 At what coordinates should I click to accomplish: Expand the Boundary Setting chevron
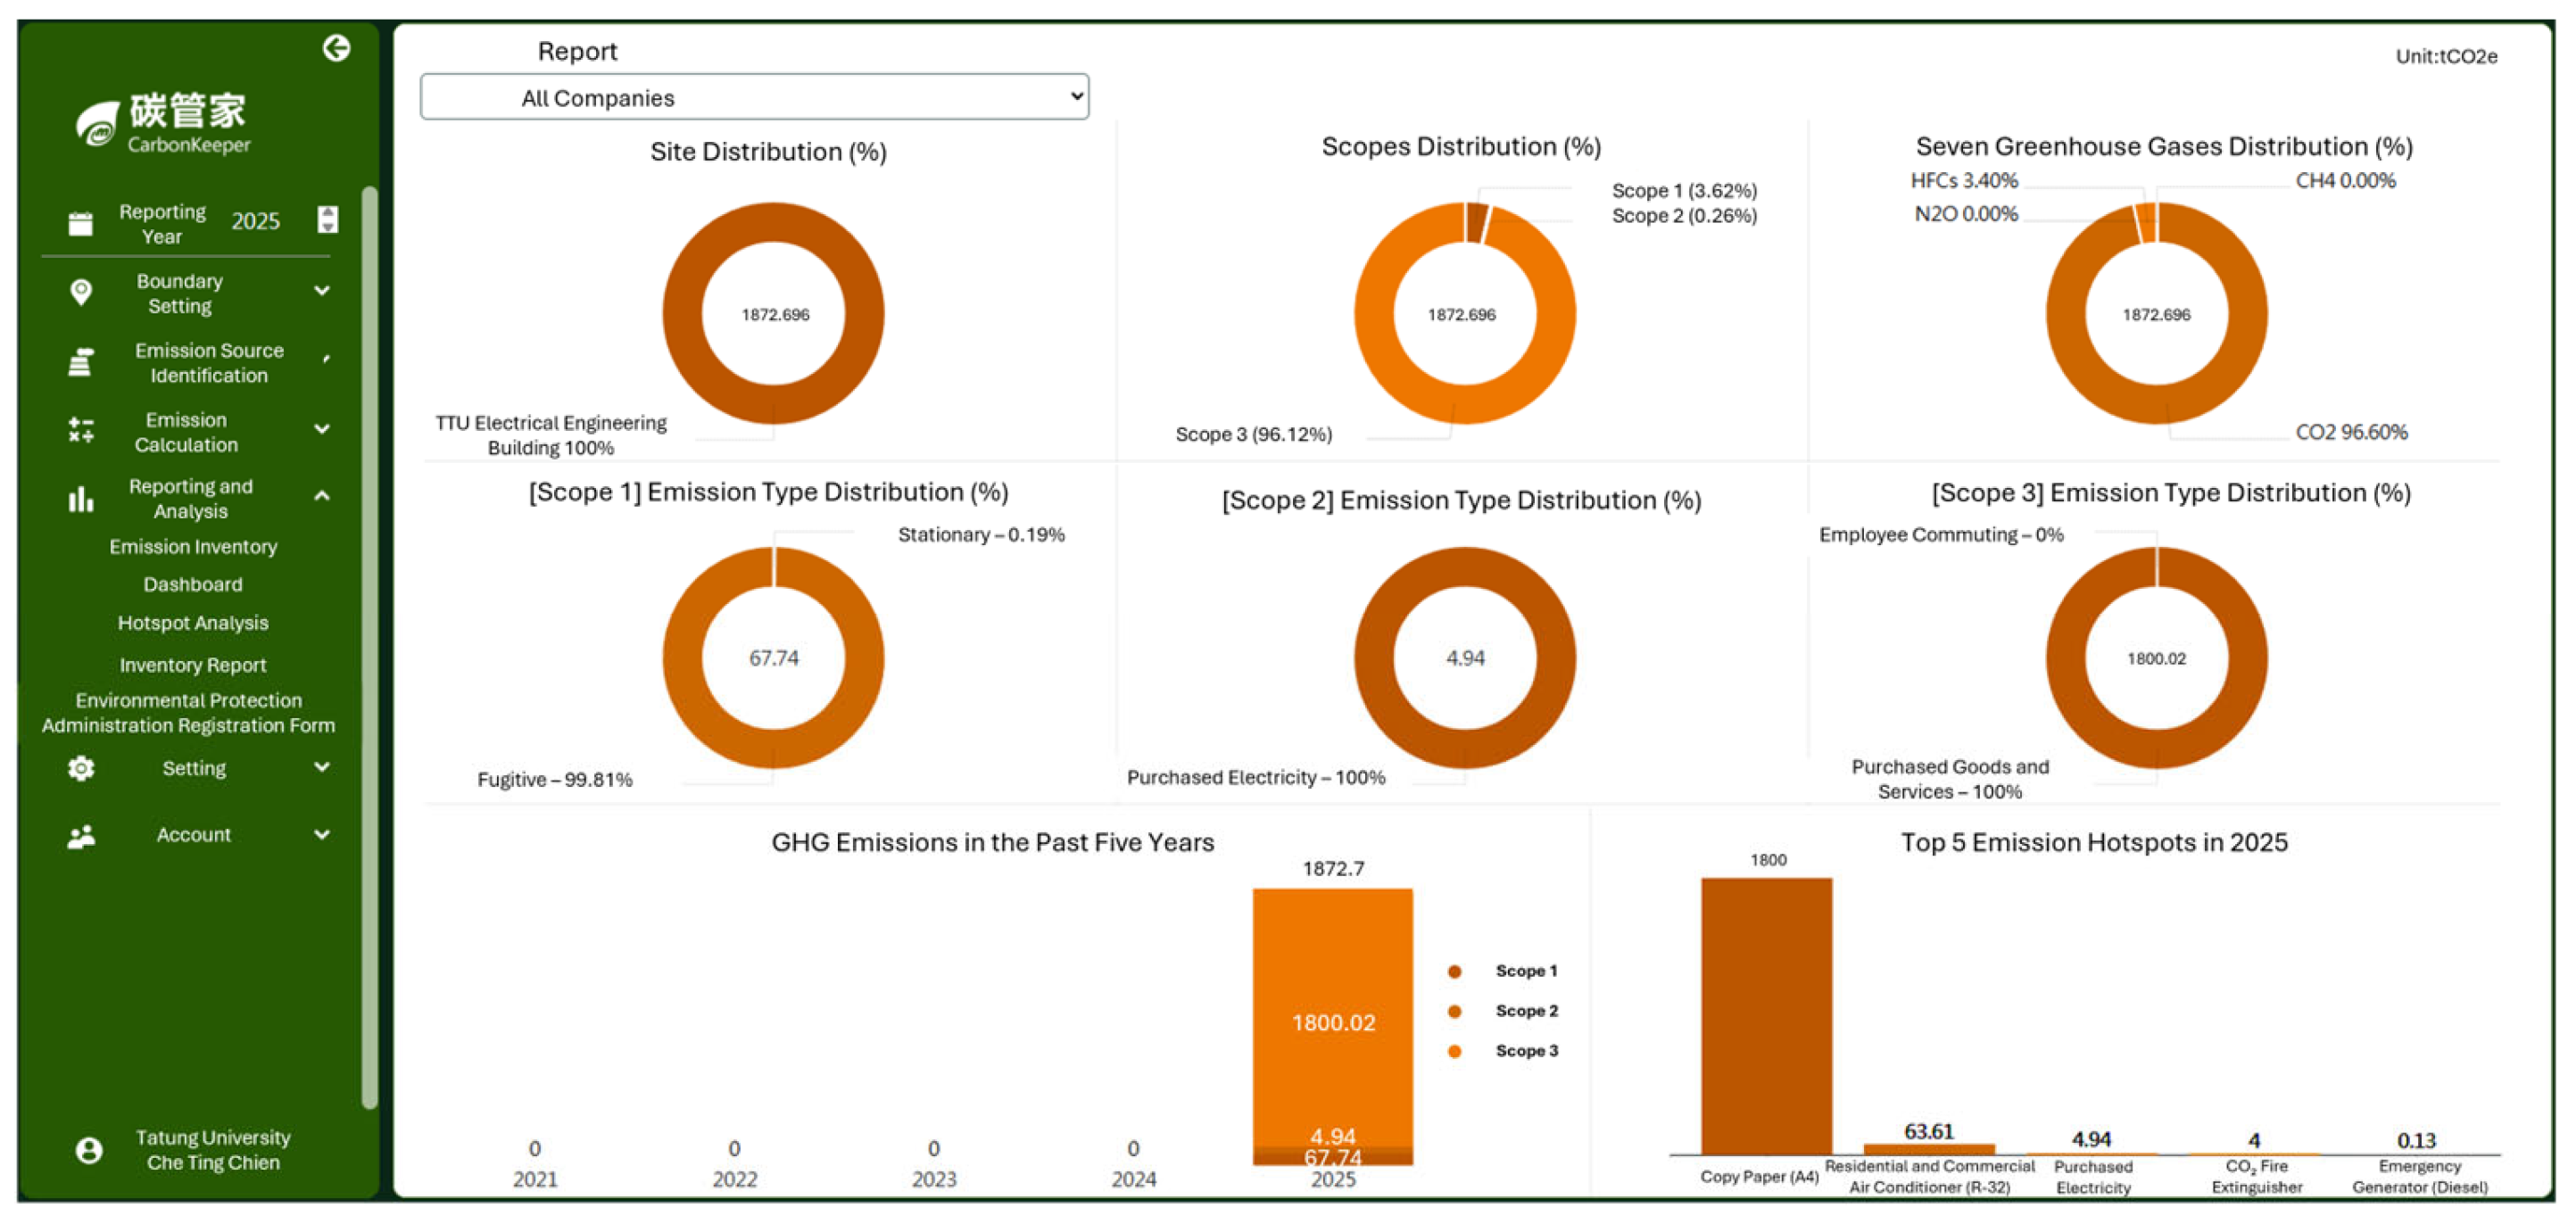[322, 291]
